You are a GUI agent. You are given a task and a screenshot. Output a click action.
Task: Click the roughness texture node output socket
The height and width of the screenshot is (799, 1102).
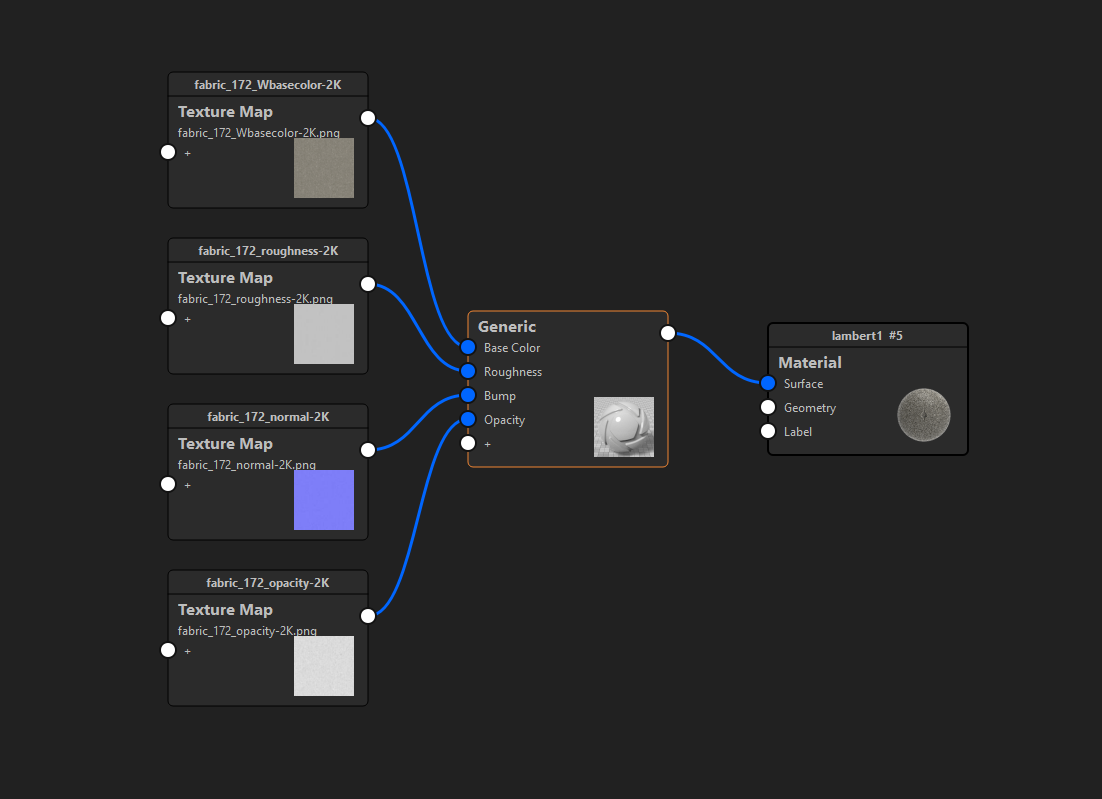368,284
